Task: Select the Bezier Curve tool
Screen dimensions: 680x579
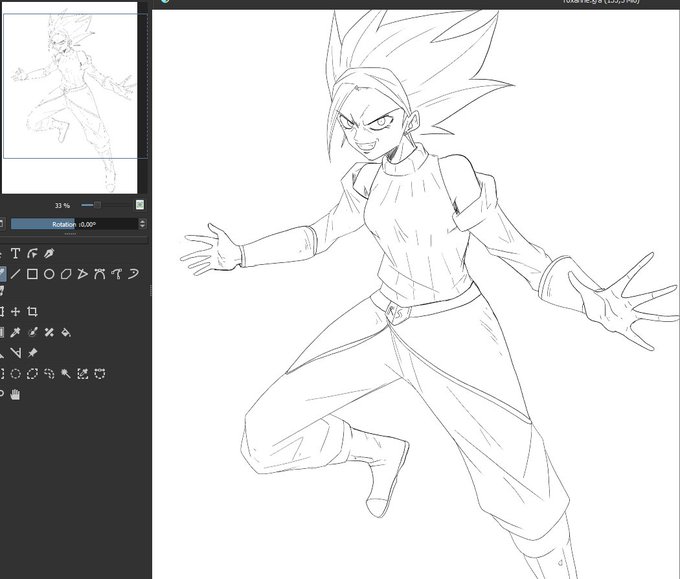Action: 100,274
